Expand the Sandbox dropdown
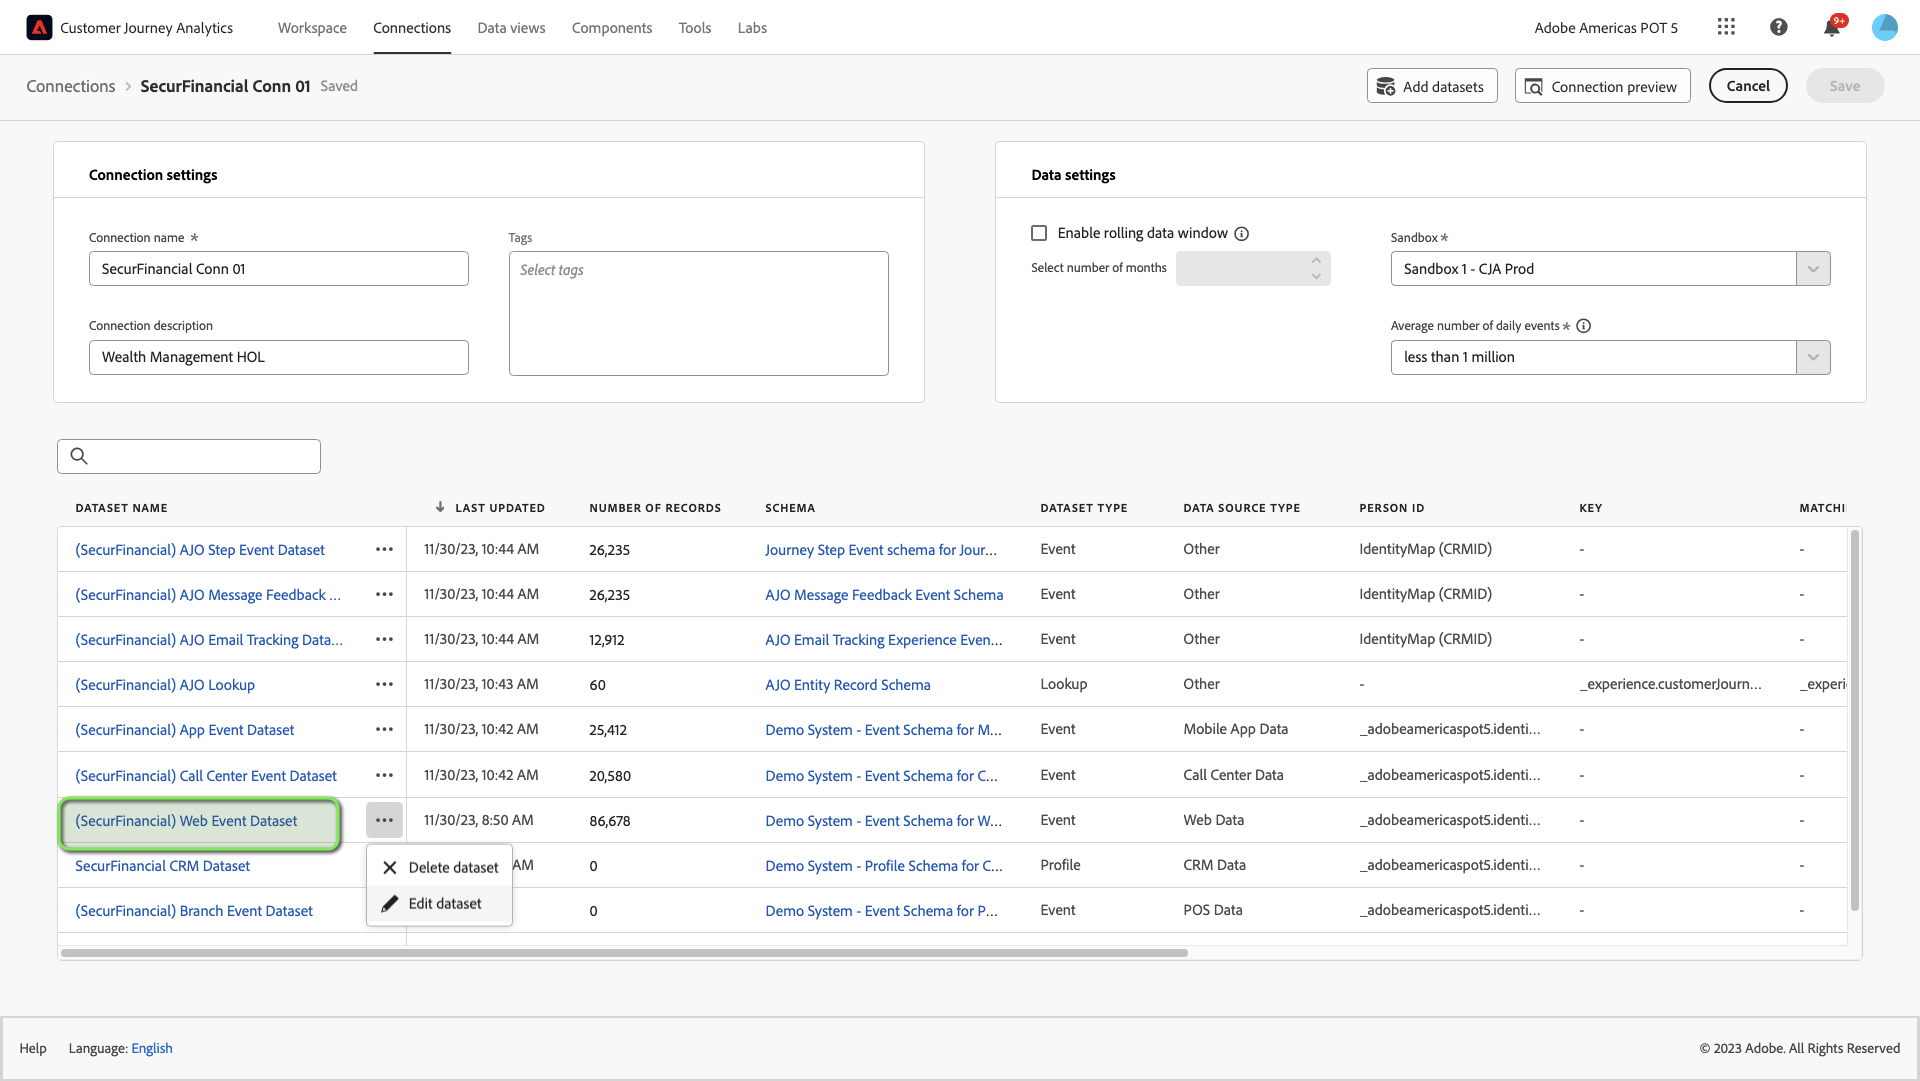Screen dimensions: 1920x1081 tap(1812, 269)
